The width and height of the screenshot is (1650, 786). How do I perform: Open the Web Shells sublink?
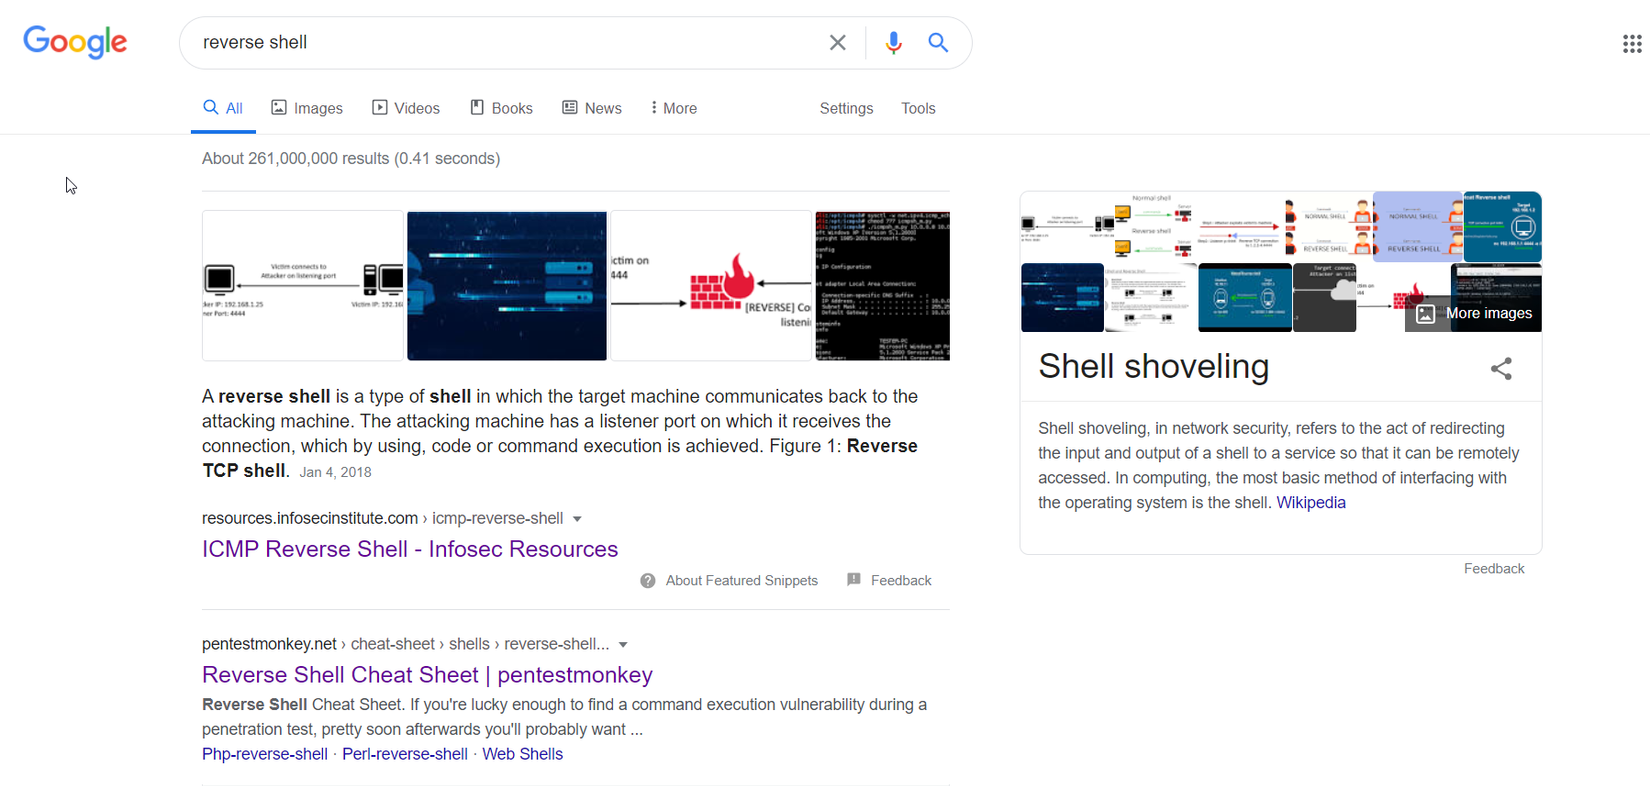(522, 754)
